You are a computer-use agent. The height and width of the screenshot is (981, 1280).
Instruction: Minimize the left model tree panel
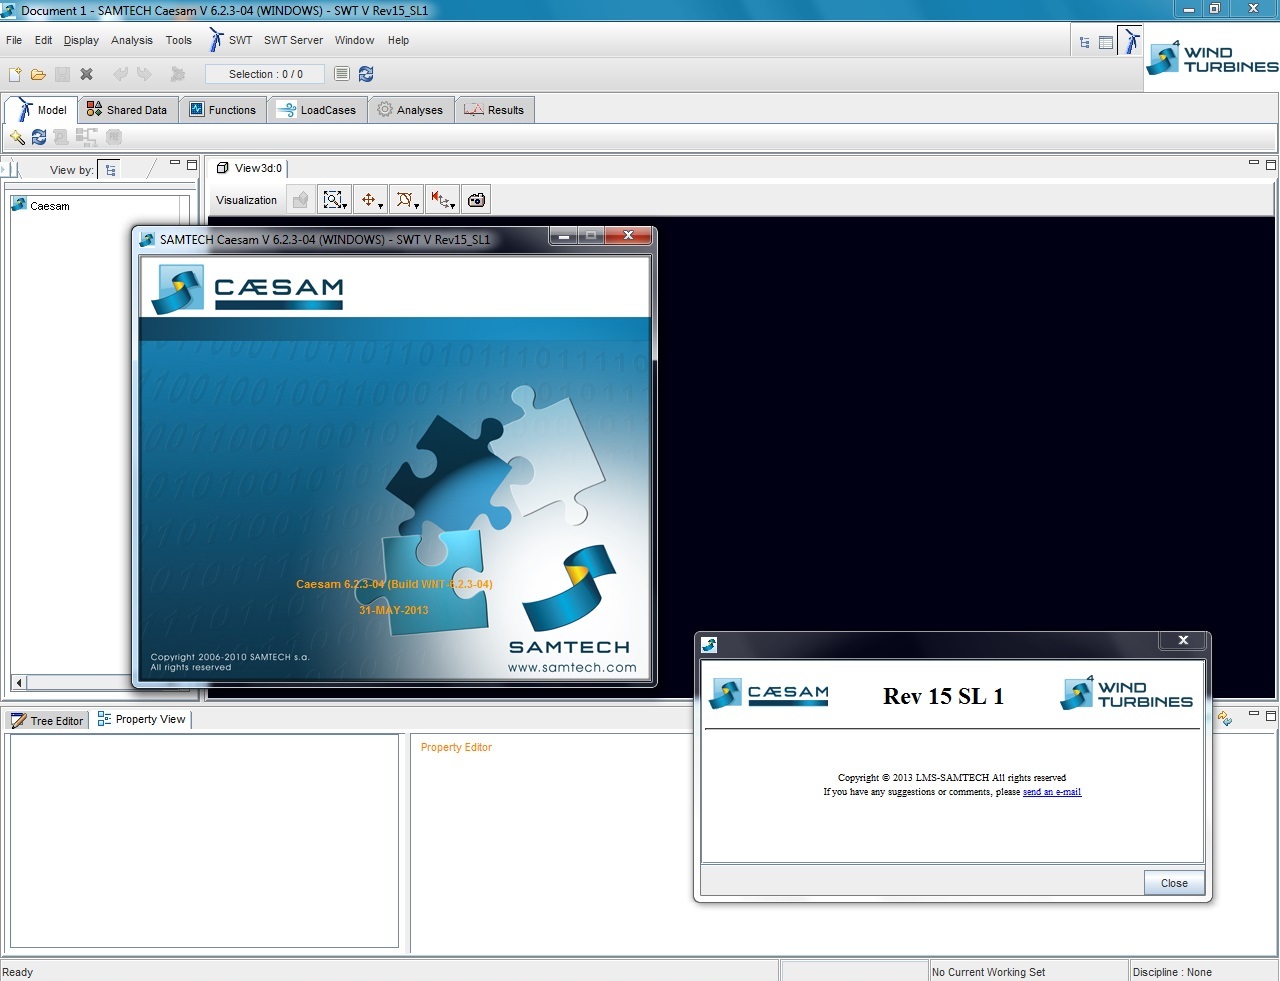pyautogui.click(x=175, y=163)
